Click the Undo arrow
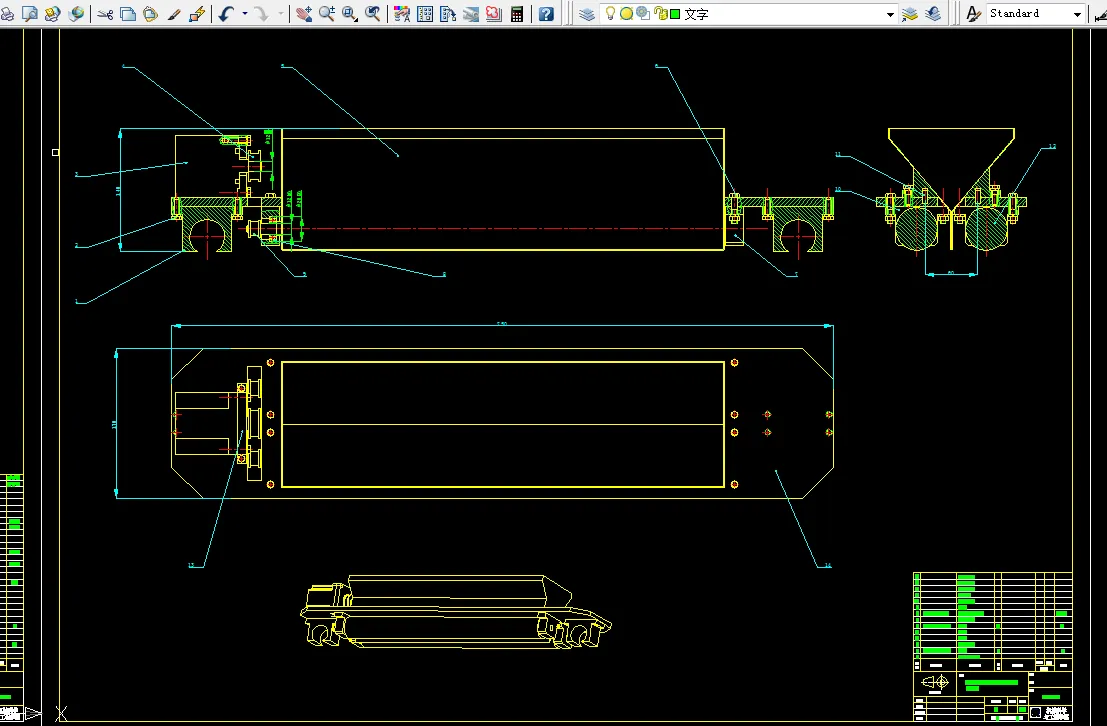 (226, 13)
